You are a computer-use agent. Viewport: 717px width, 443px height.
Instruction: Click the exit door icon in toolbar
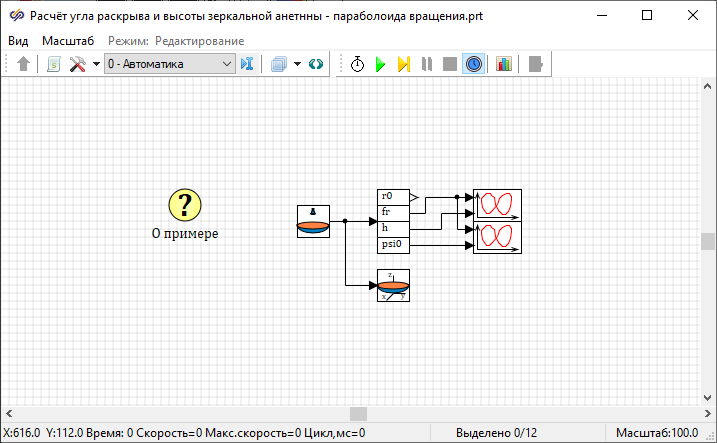tap(536, 64)
